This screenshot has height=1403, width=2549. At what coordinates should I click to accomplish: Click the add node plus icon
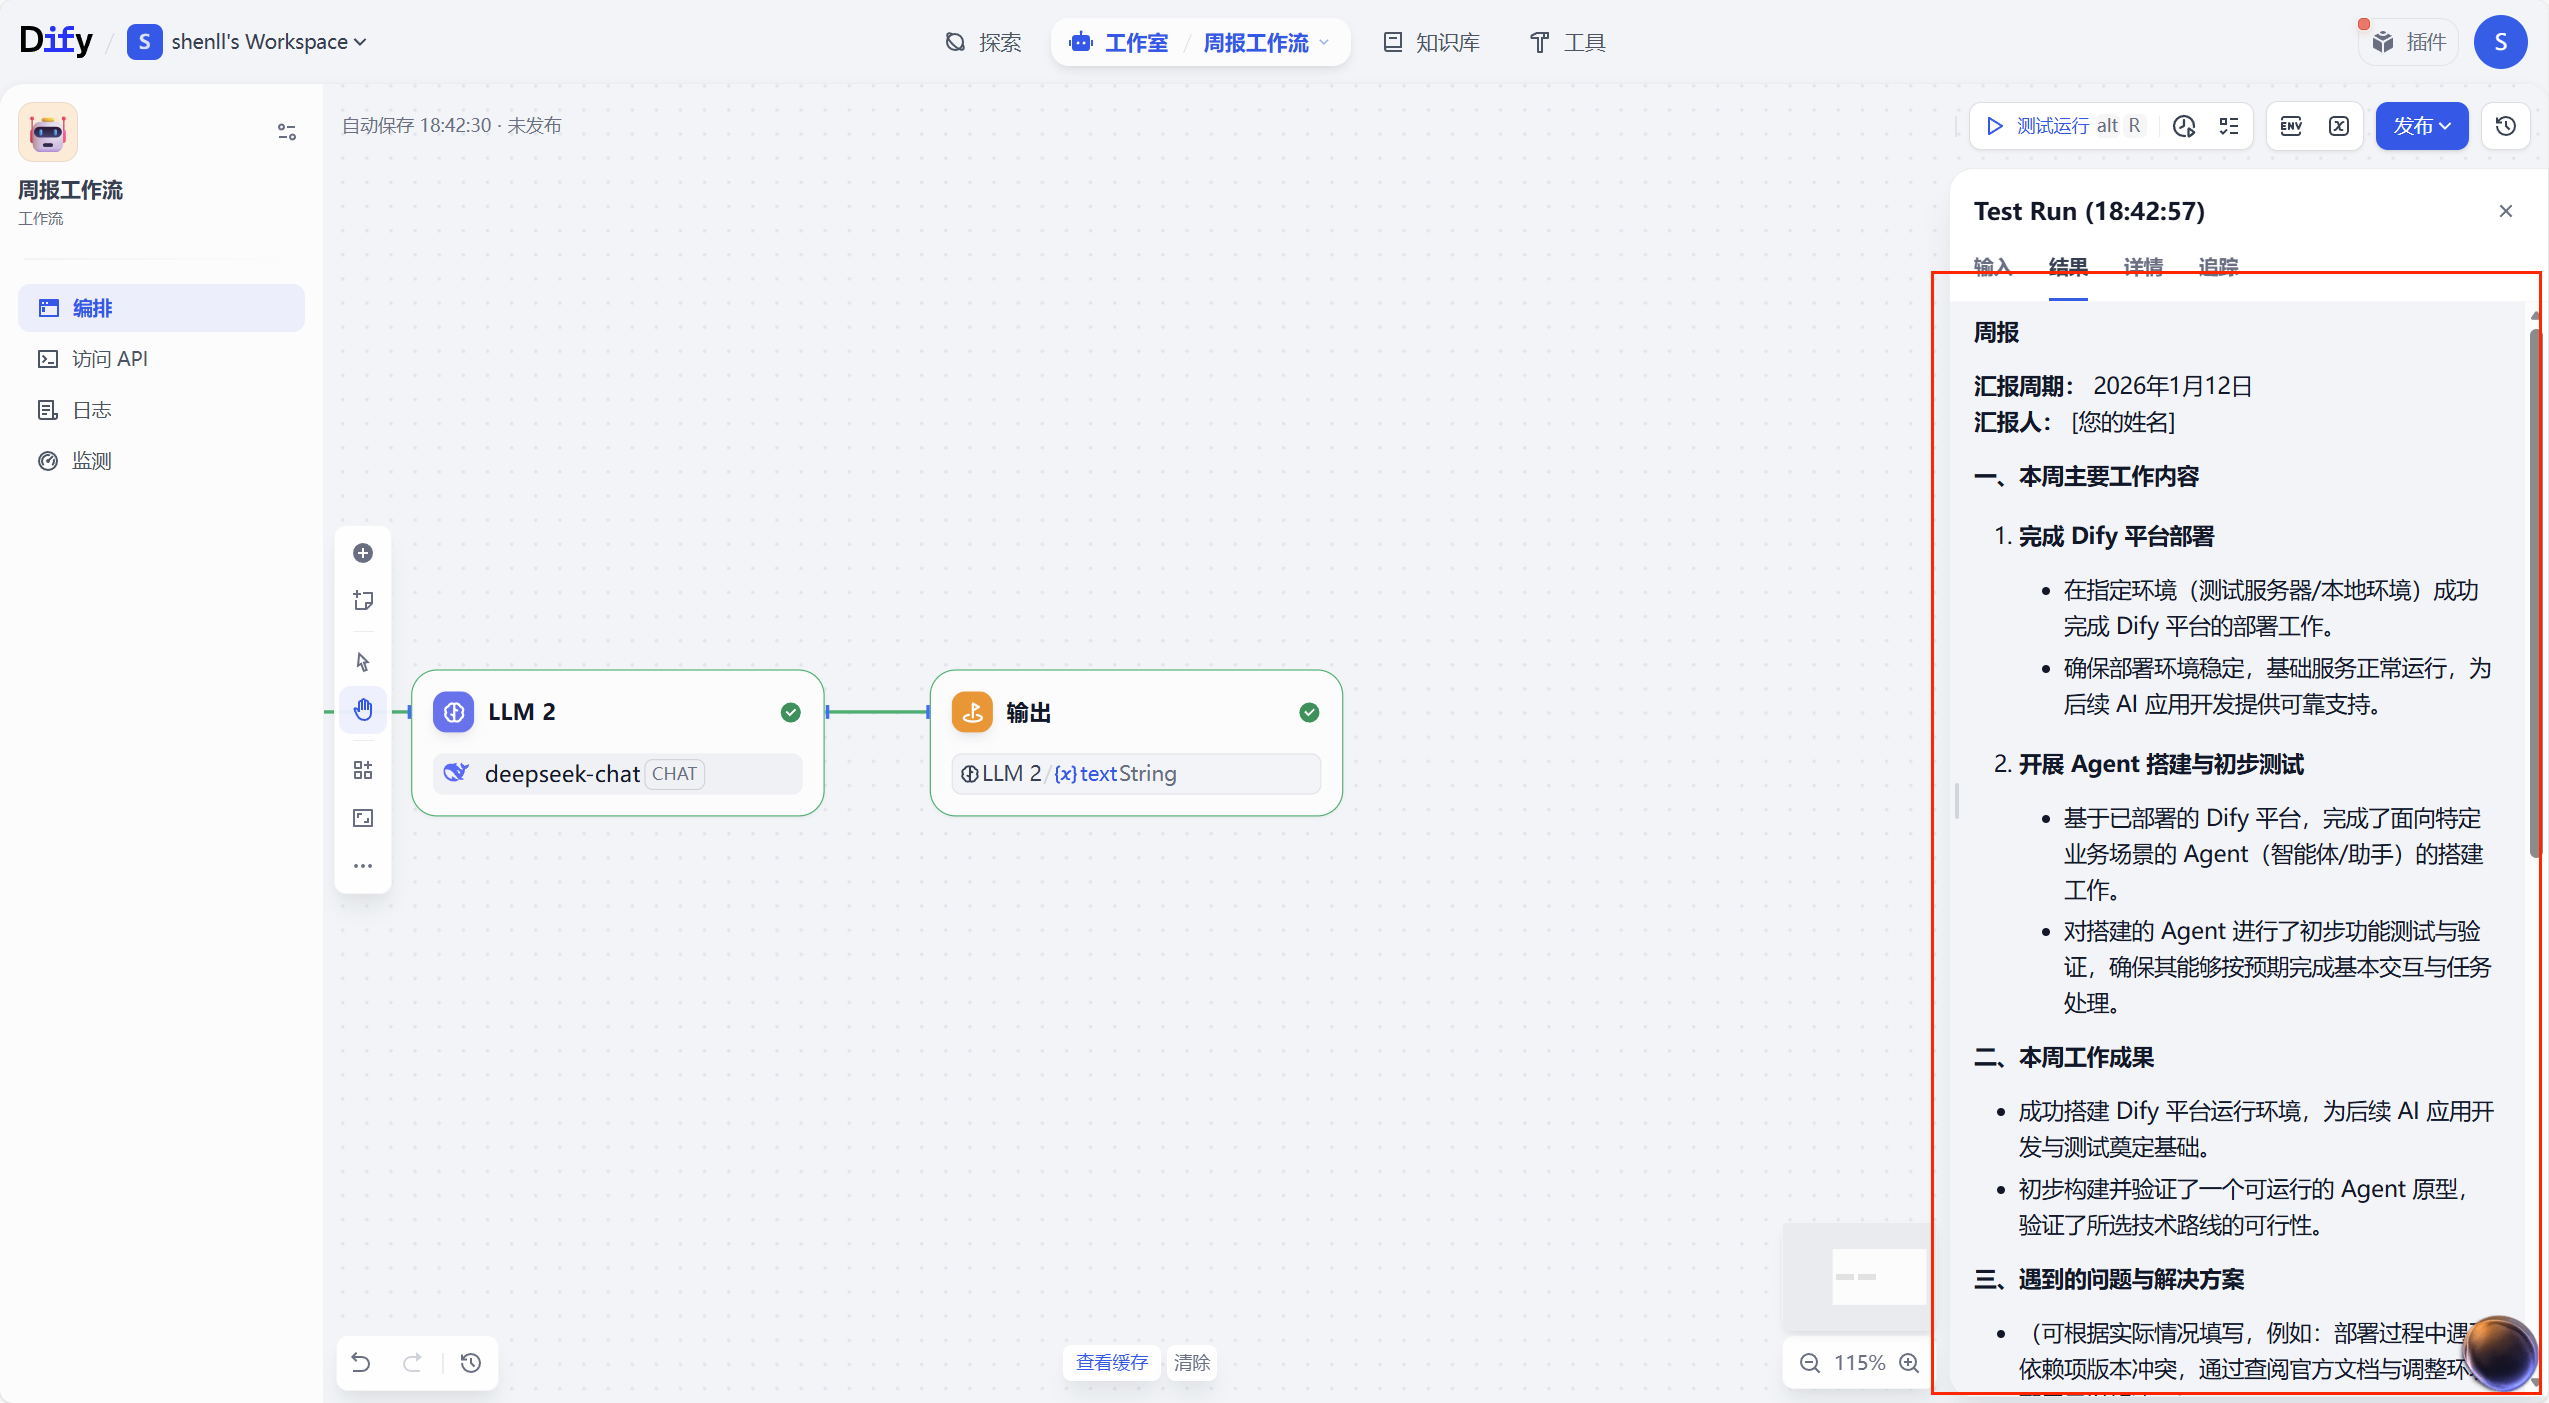click(x=363, y=553)
